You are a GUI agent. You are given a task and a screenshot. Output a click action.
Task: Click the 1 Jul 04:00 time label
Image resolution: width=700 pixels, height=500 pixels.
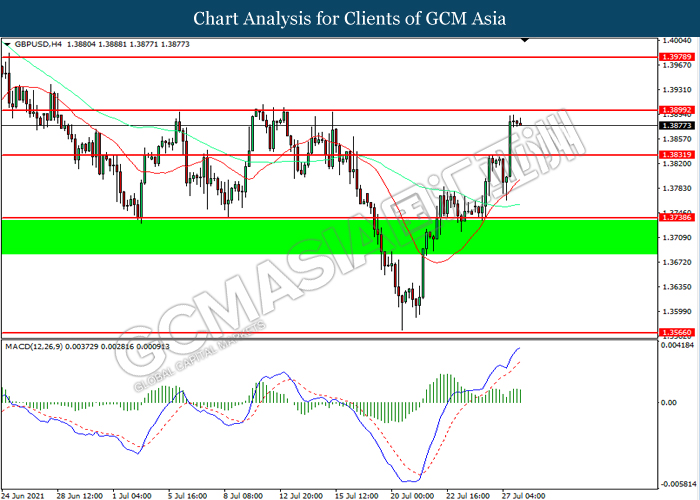[134, 494]
